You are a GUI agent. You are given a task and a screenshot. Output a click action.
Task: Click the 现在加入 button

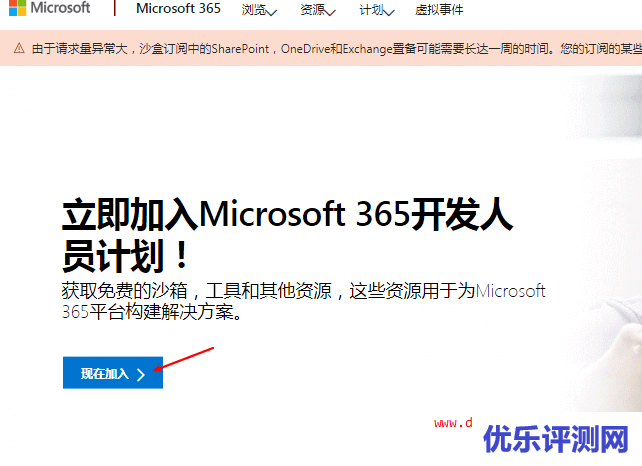(x=113, y=373)
